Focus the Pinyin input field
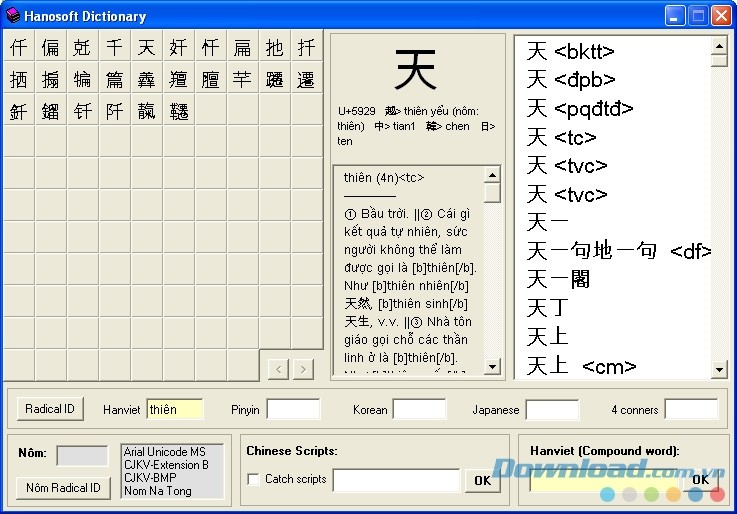The width and height of the screenshot is (737, 514). coord(293,409)
